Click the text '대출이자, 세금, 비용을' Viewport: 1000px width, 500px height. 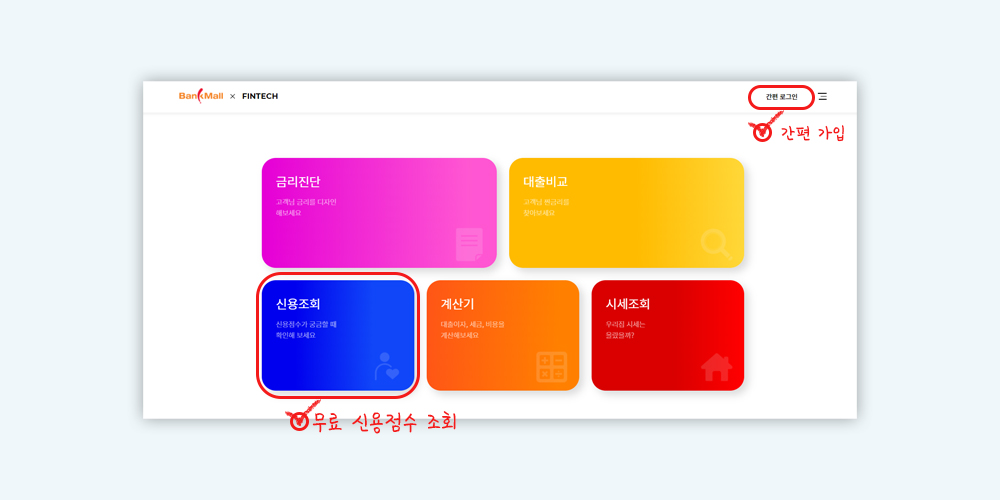473,325
